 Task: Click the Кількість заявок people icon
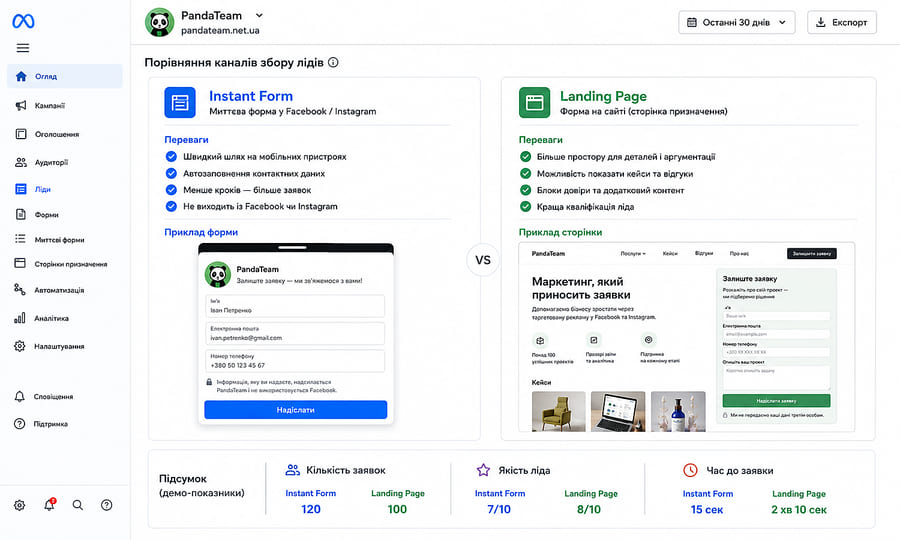click(293, 470)
